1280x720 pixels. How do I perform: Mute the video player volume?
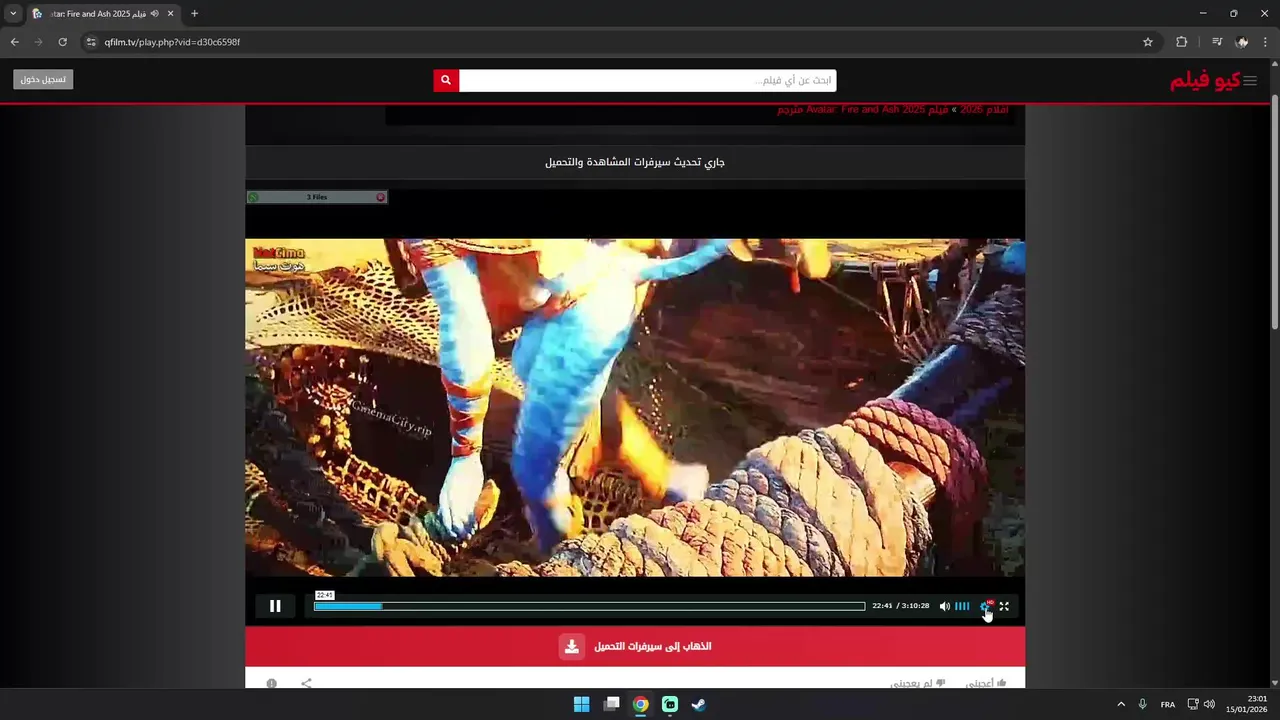[944, 606]
